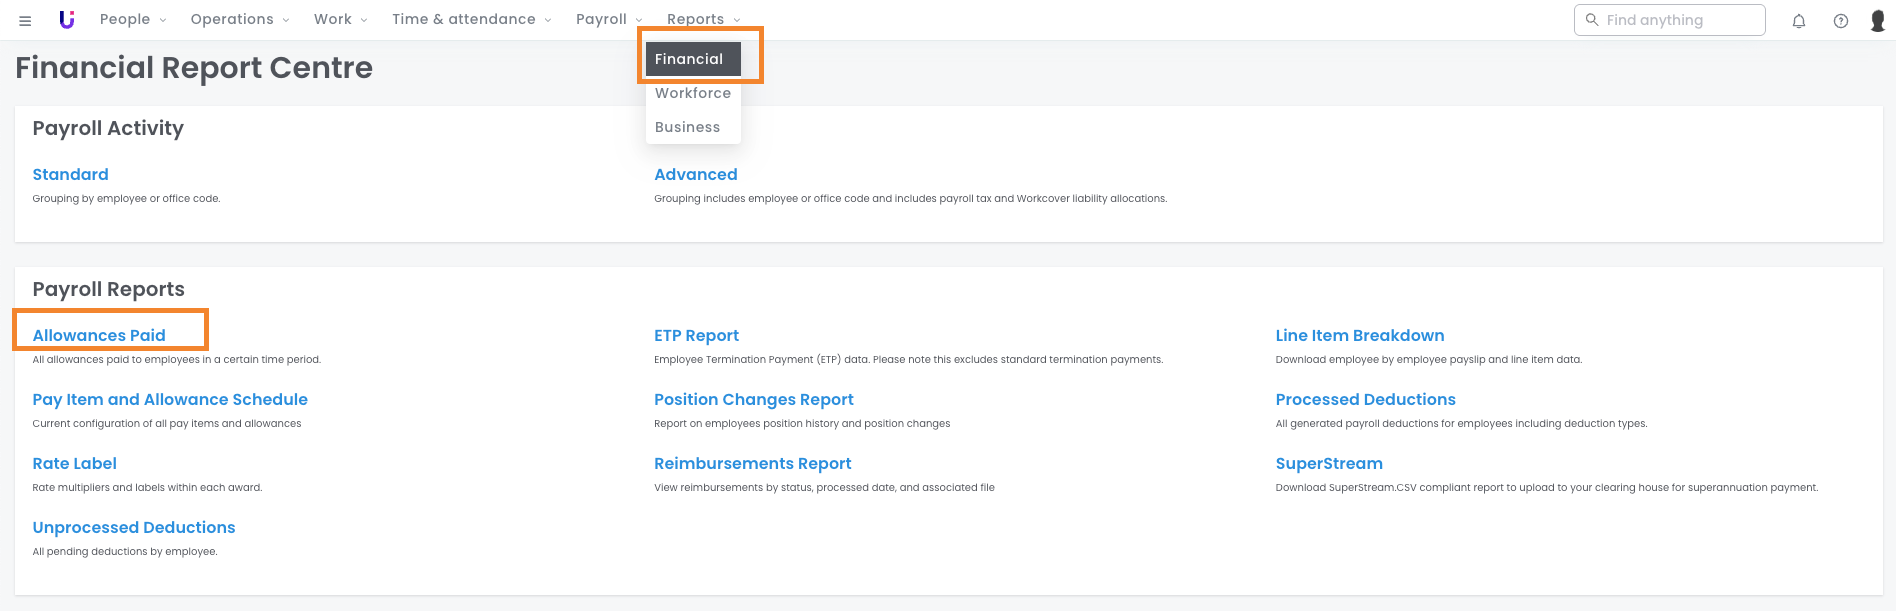Select Workforce from the Reports menu
This screenshot has width=1896, height=611.
coord(693,93)
